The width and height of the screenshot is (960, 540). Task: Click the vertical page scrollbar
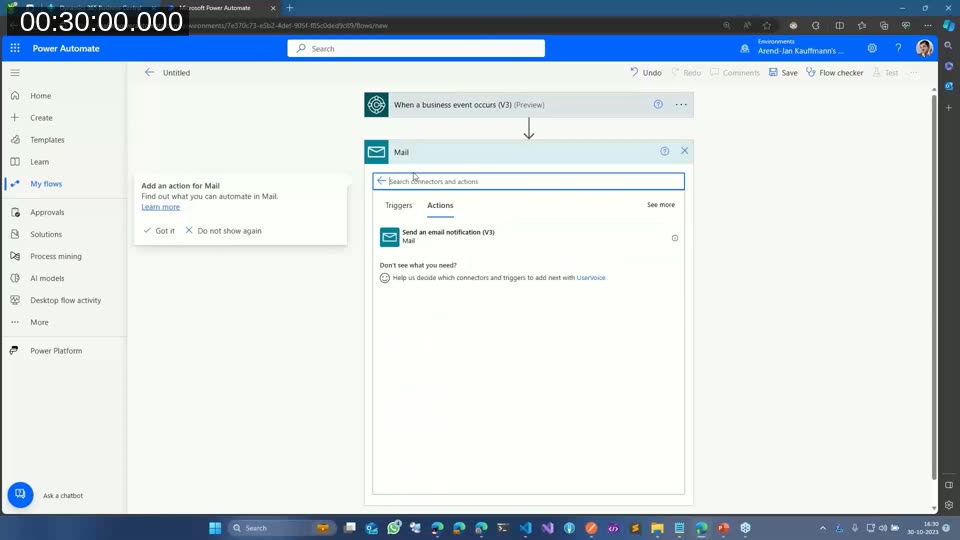click(x=934, y=287)
